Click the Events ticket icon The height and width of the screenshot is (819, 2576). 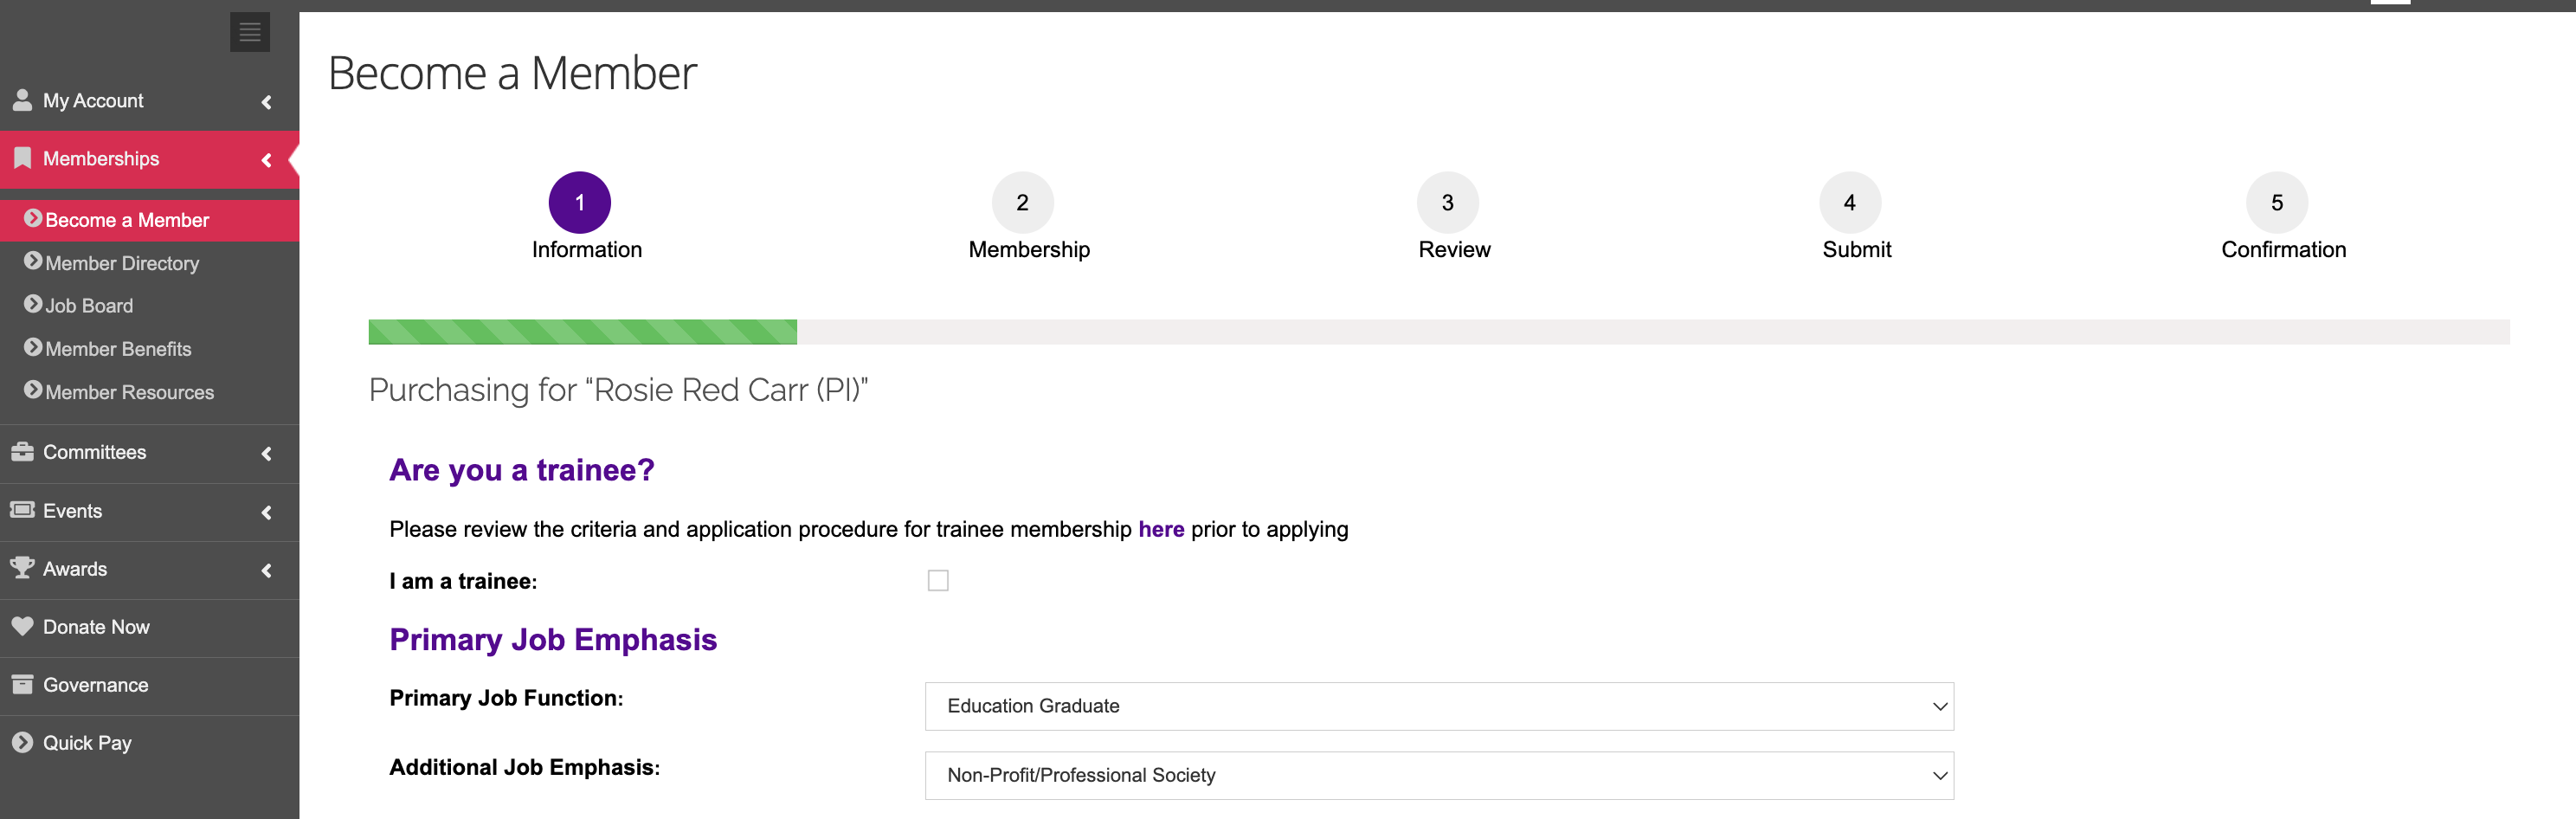click(22, 510)
